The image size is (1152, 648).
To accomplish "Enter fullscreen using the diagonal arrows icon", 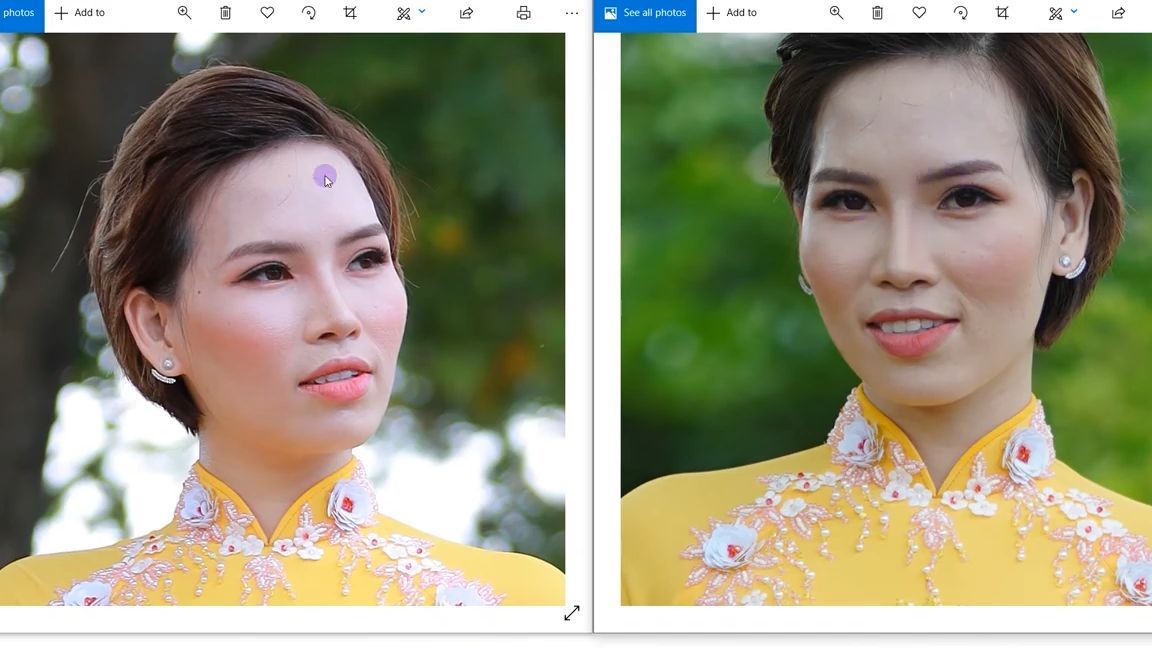I will pyautogui.click(x=571, y=613).
